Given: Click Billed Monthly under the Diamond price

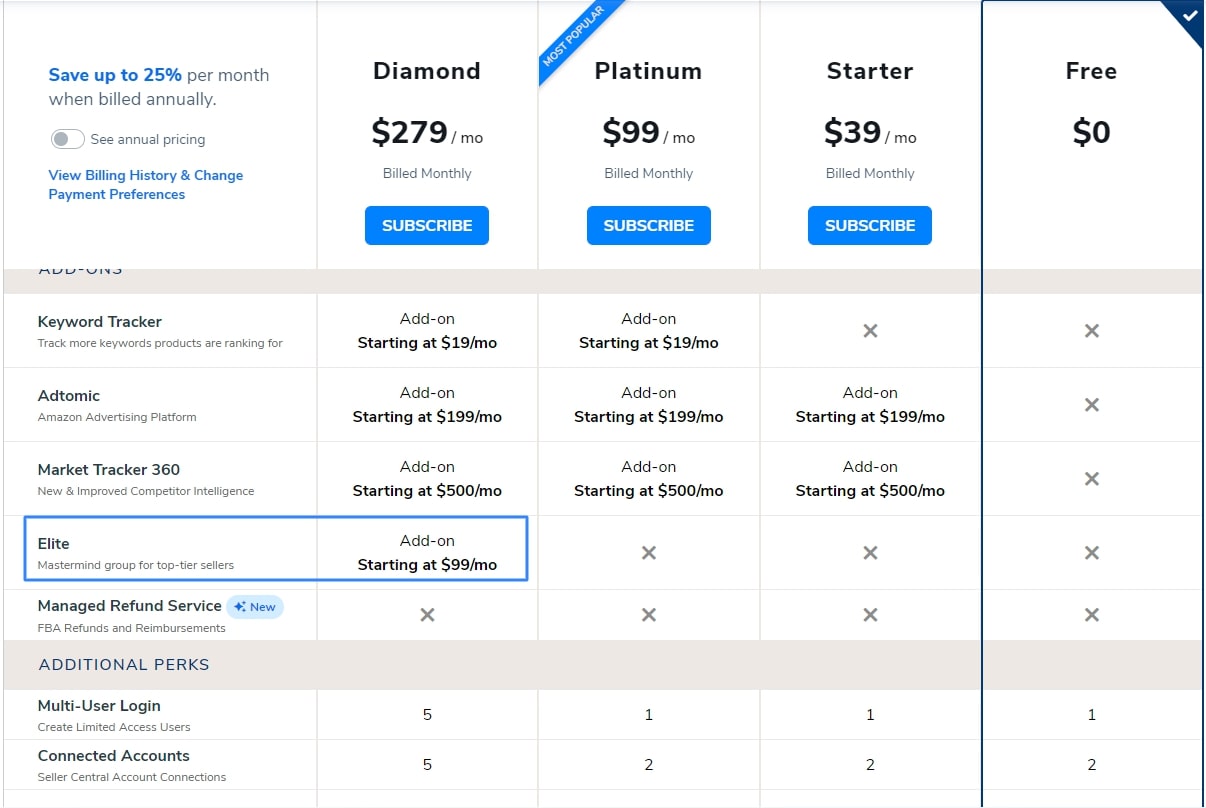Looking at the screenshot, I should (427, 173).
